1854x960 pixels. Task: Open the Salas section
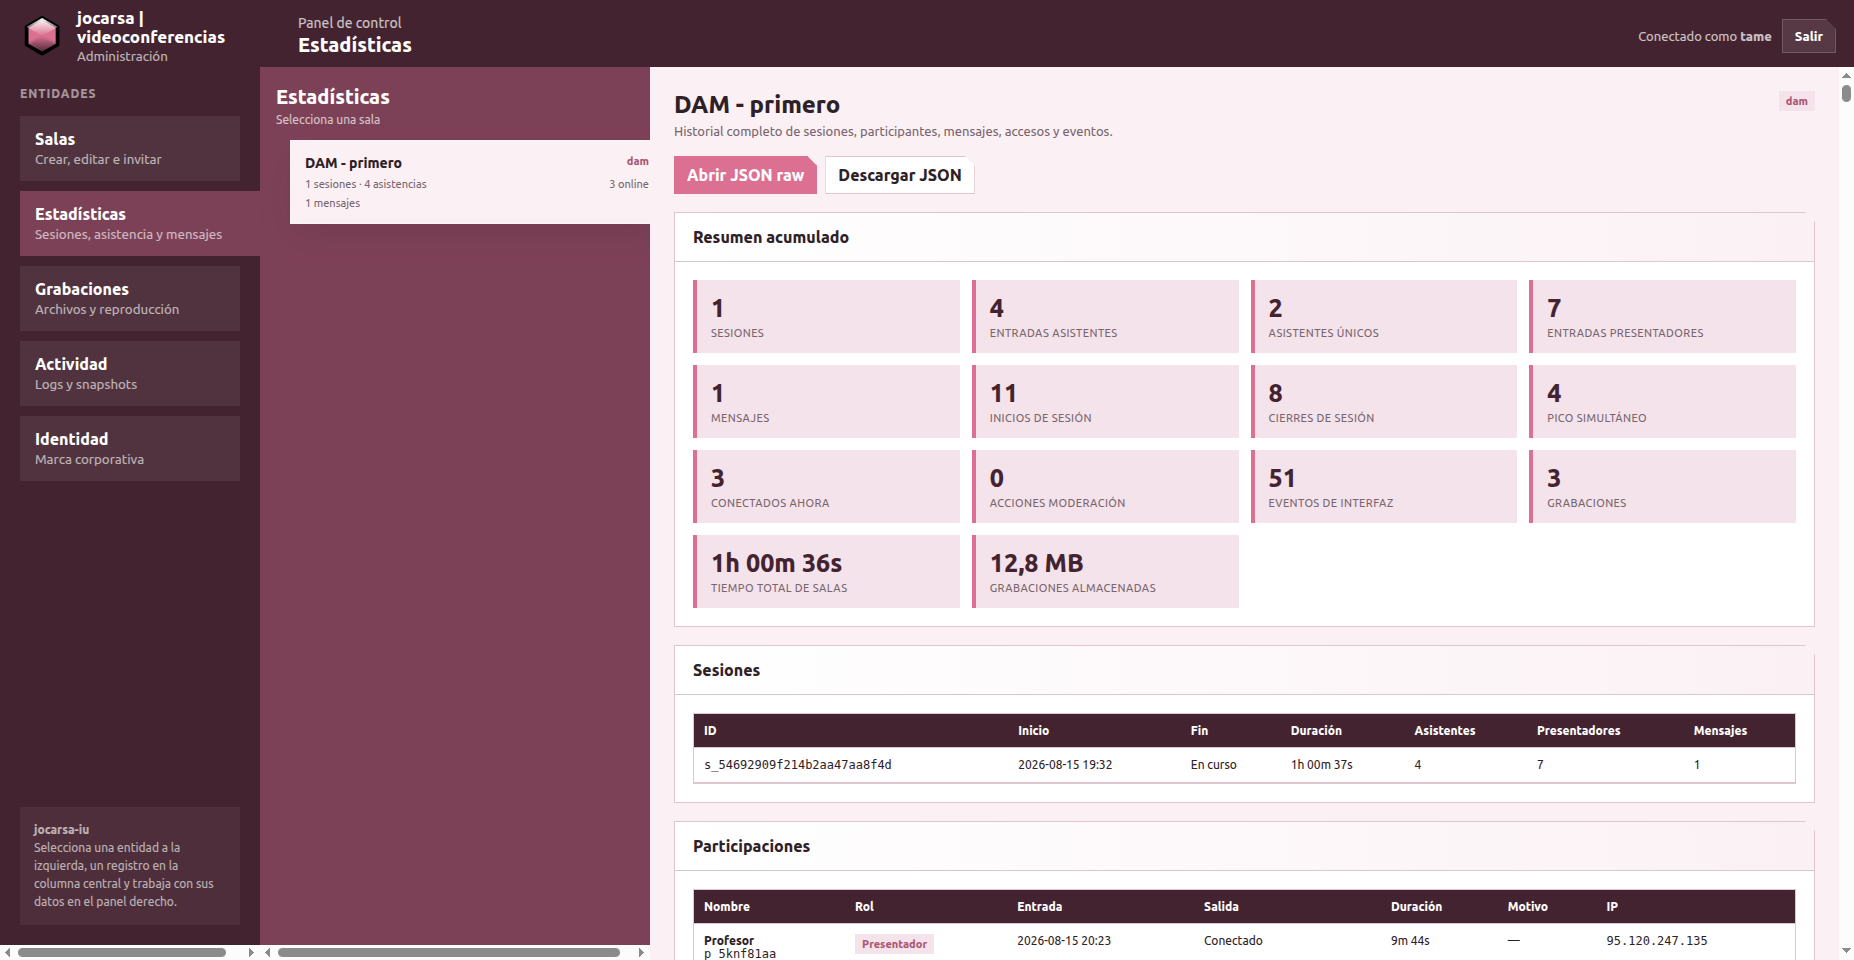click(x=130, y=148)
